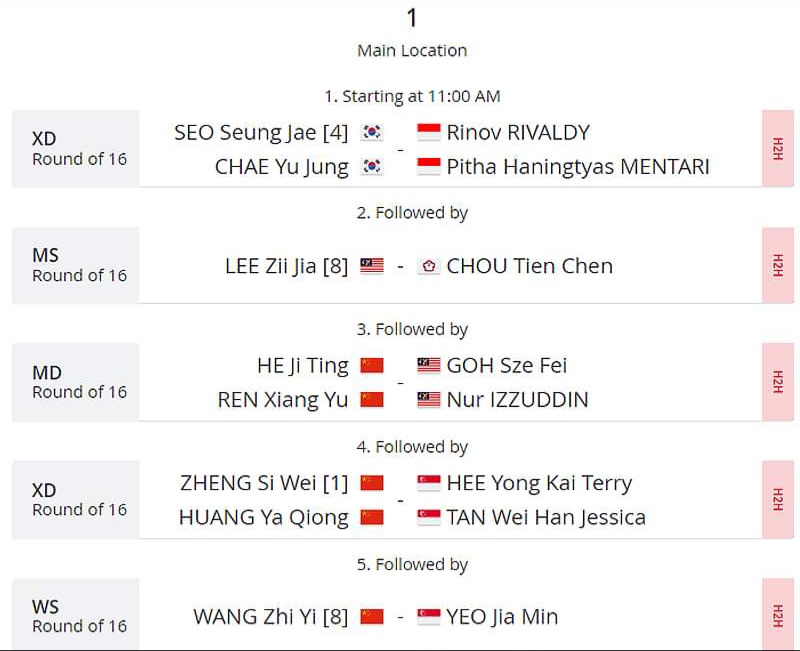The image size is (800, 651).
Task: Click Singapore flag beside HEE Yong Kai Terry
Action: click(429, 483)
